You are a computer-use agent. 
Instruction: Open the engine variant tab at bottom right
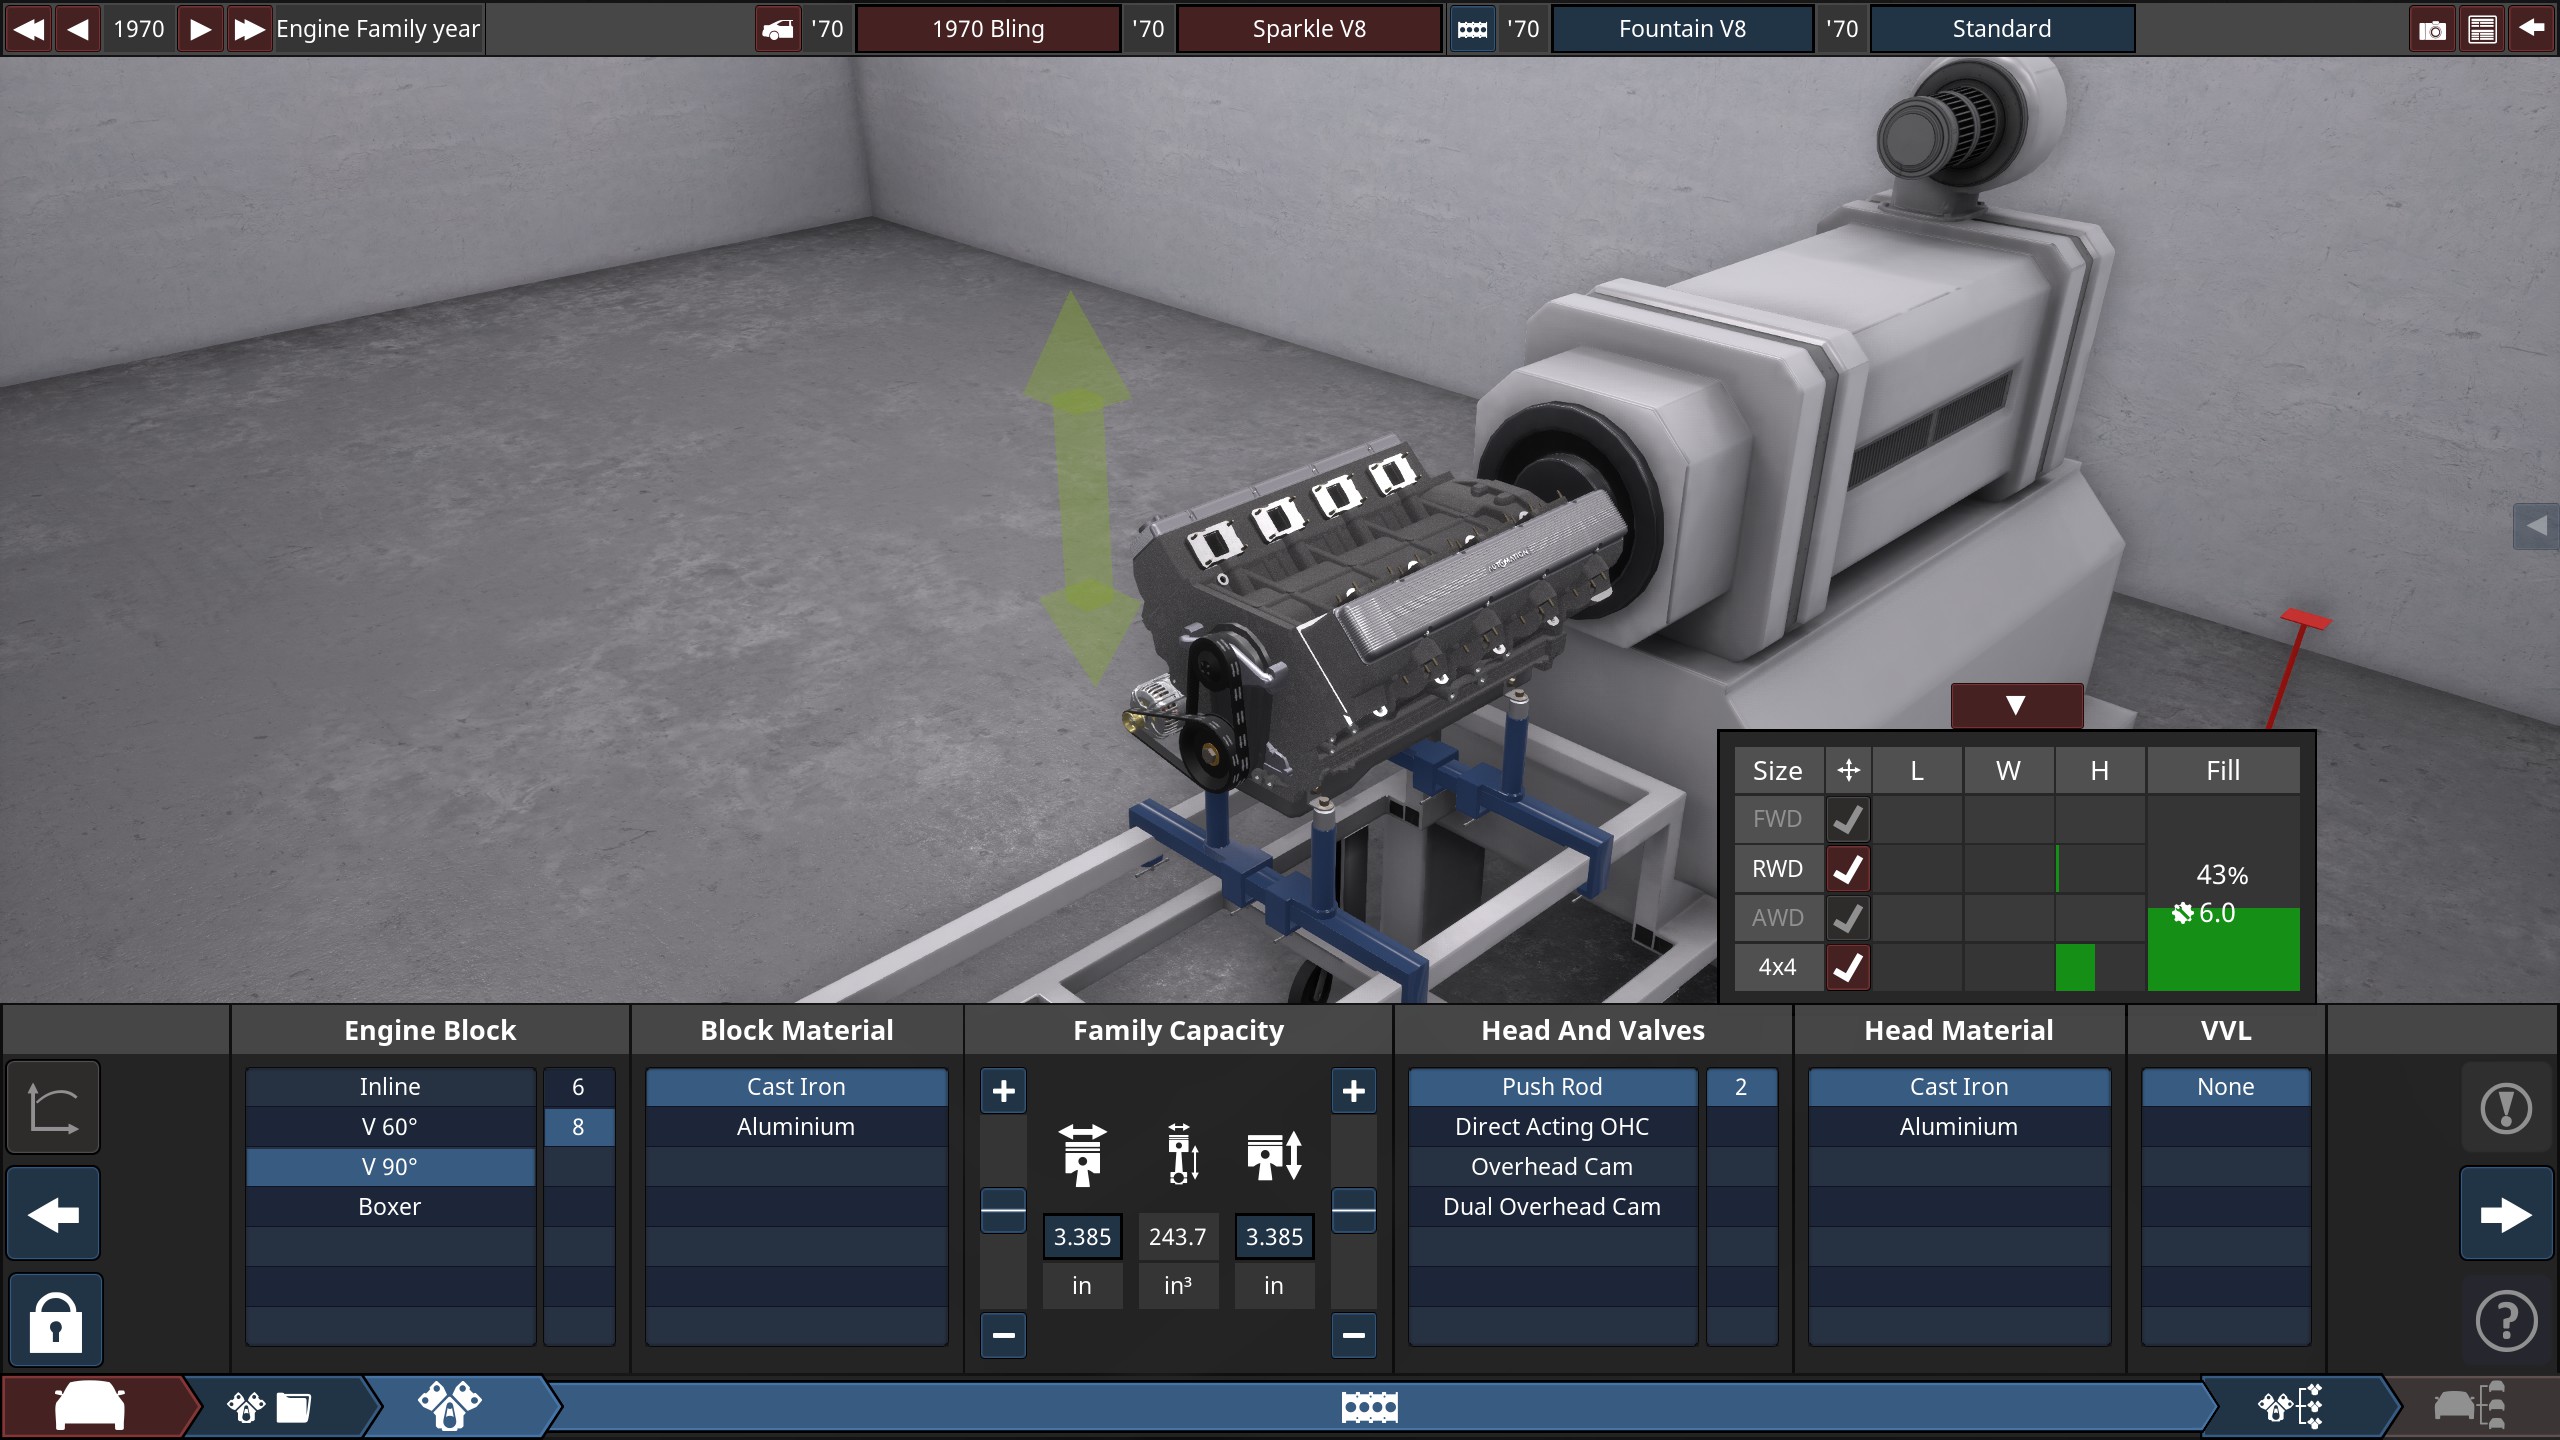coord(2290,1407)
